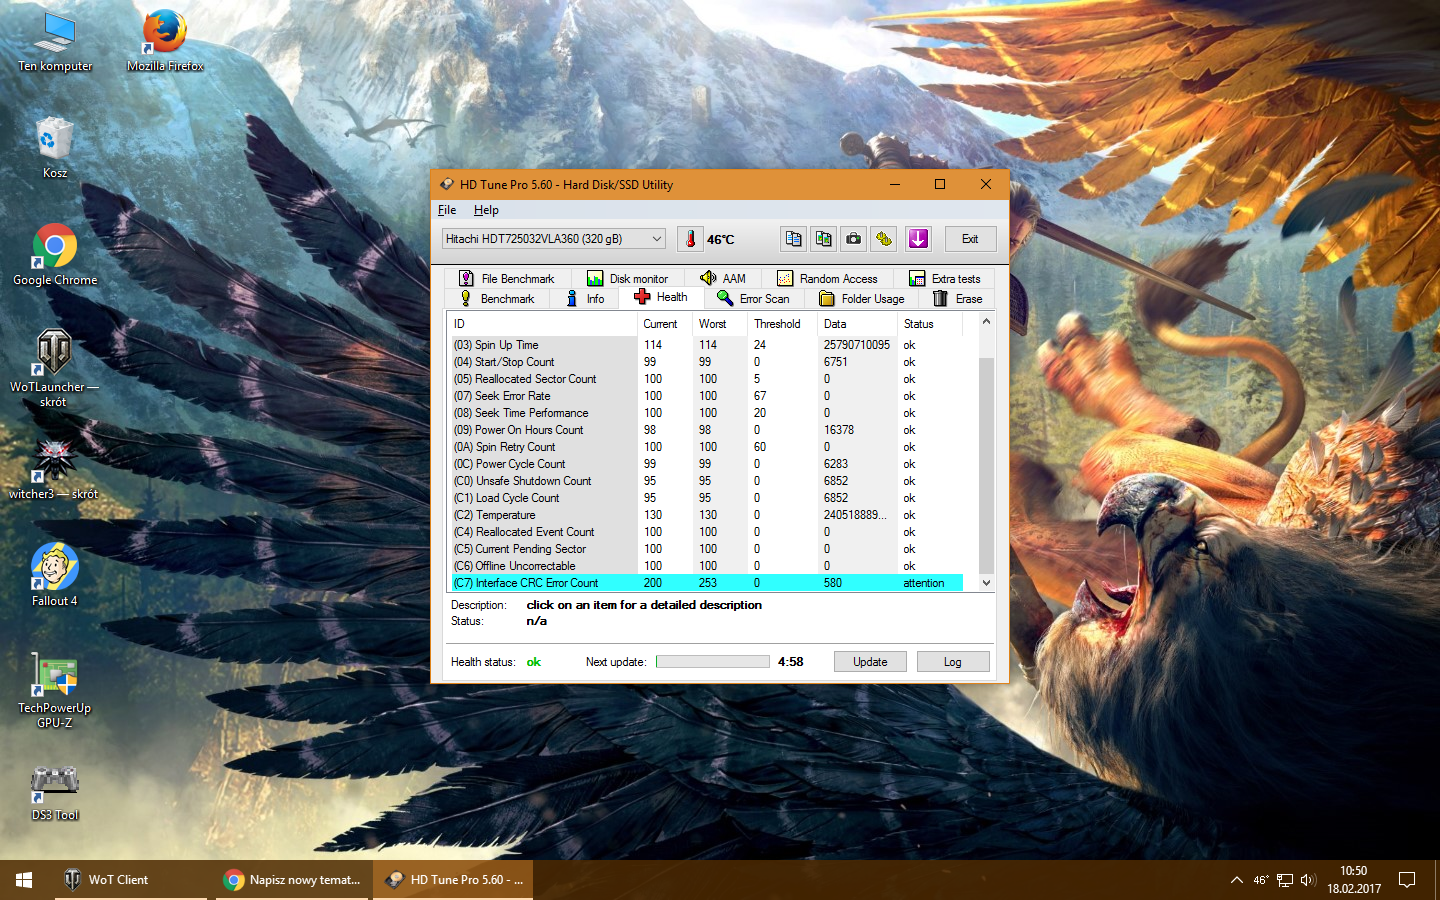Click the copy screenshot to clipboard icon
The width and height of the screenshot is (1440, 900).
pos(823,239)
